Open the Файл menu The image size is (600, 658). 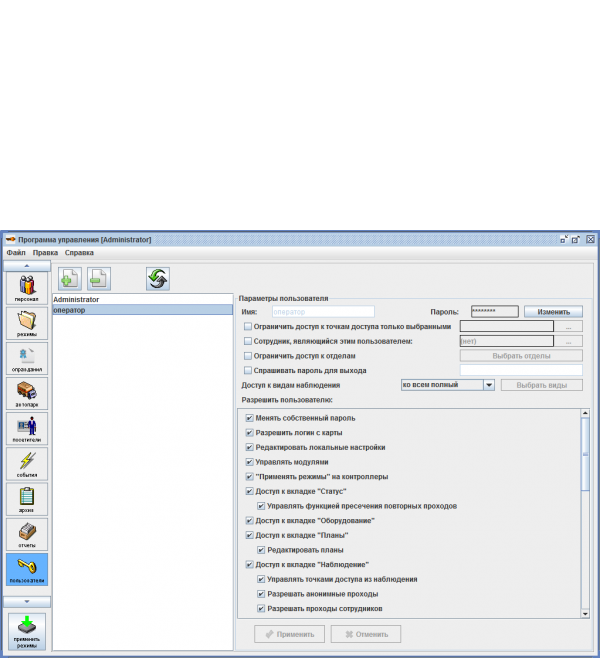pos(15,253)
